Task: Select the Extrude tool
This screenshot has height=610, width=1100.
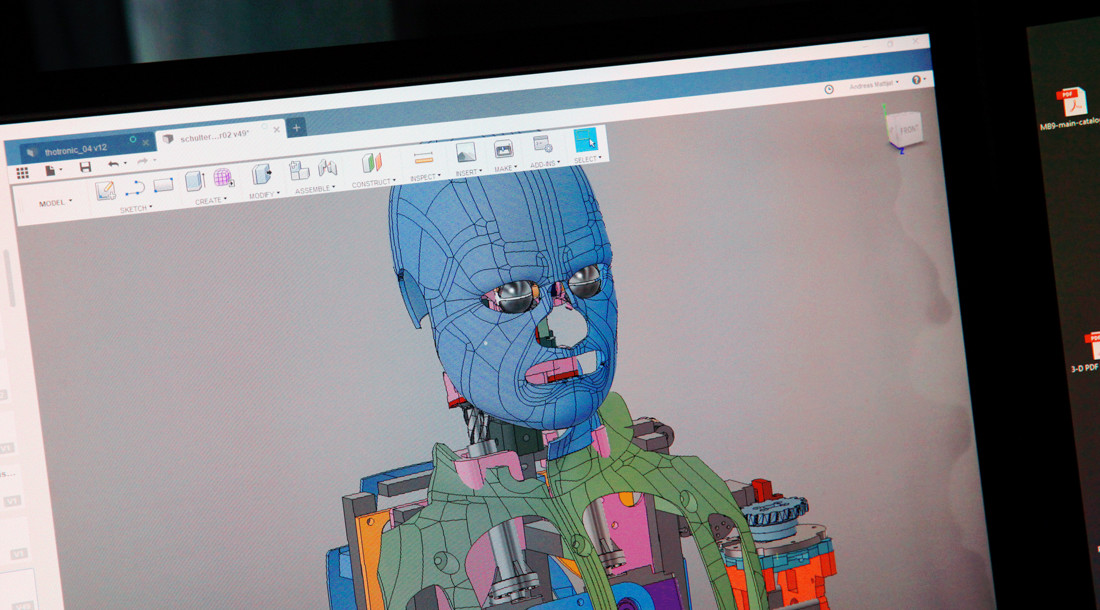Action: click(194, 180)
